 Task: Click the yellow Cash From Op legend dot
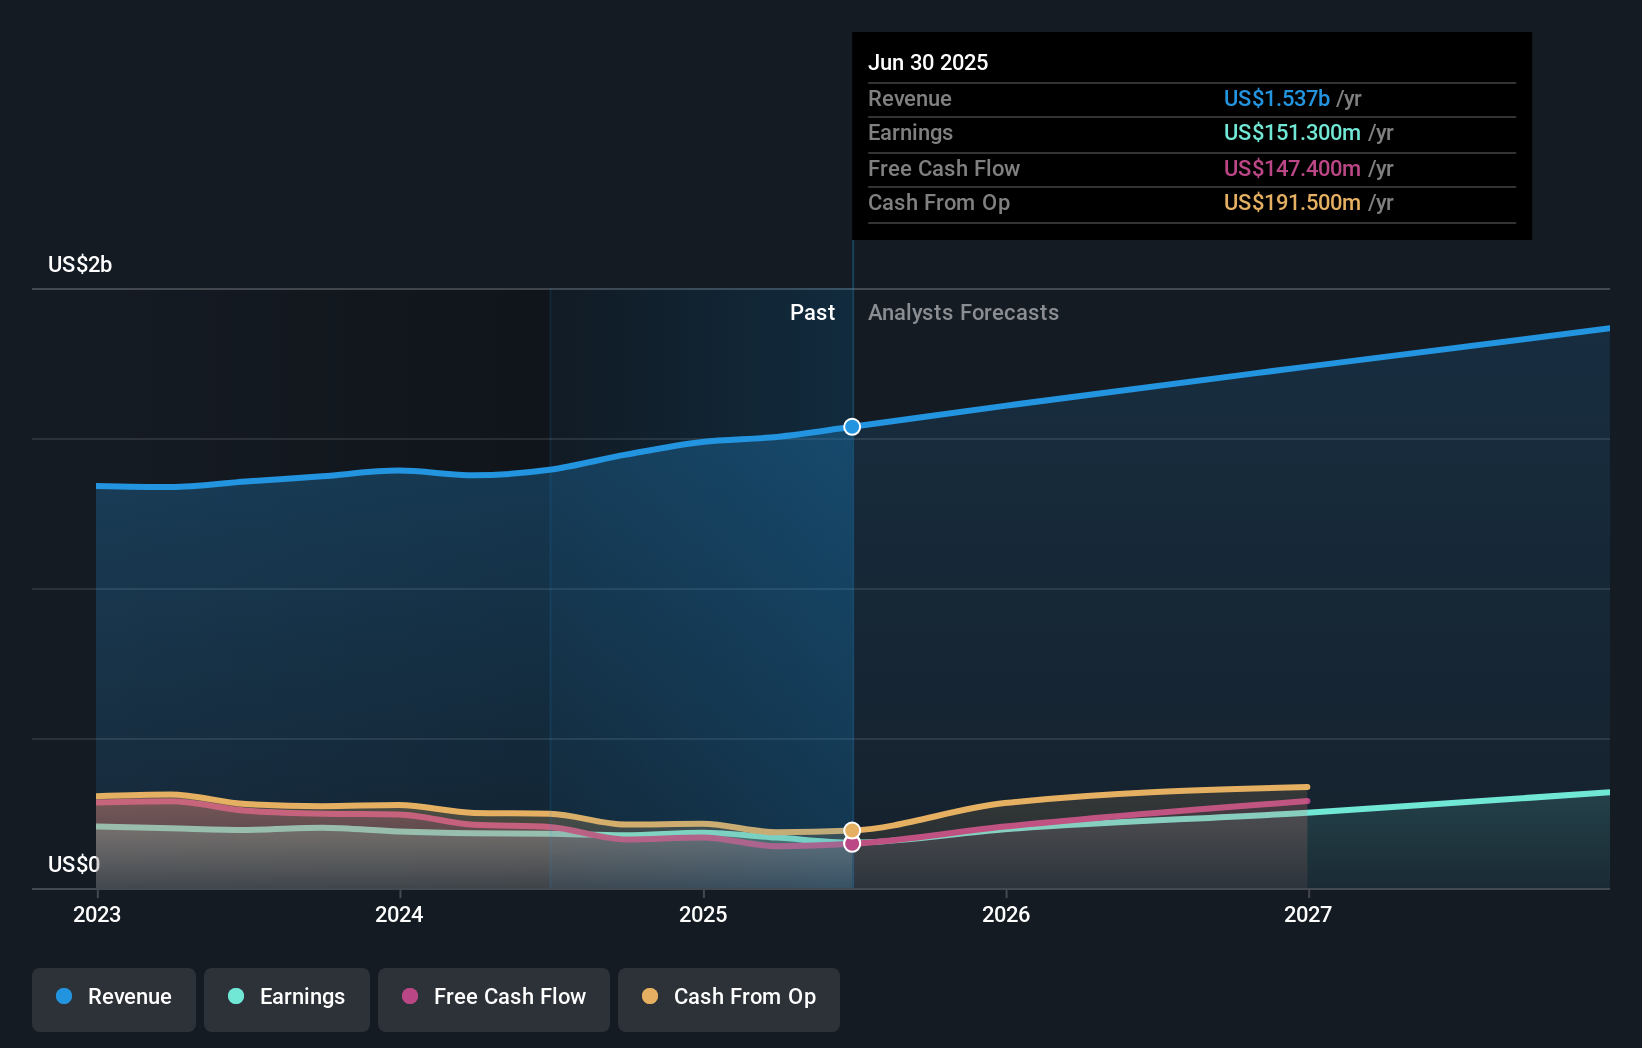click(650, 997)
